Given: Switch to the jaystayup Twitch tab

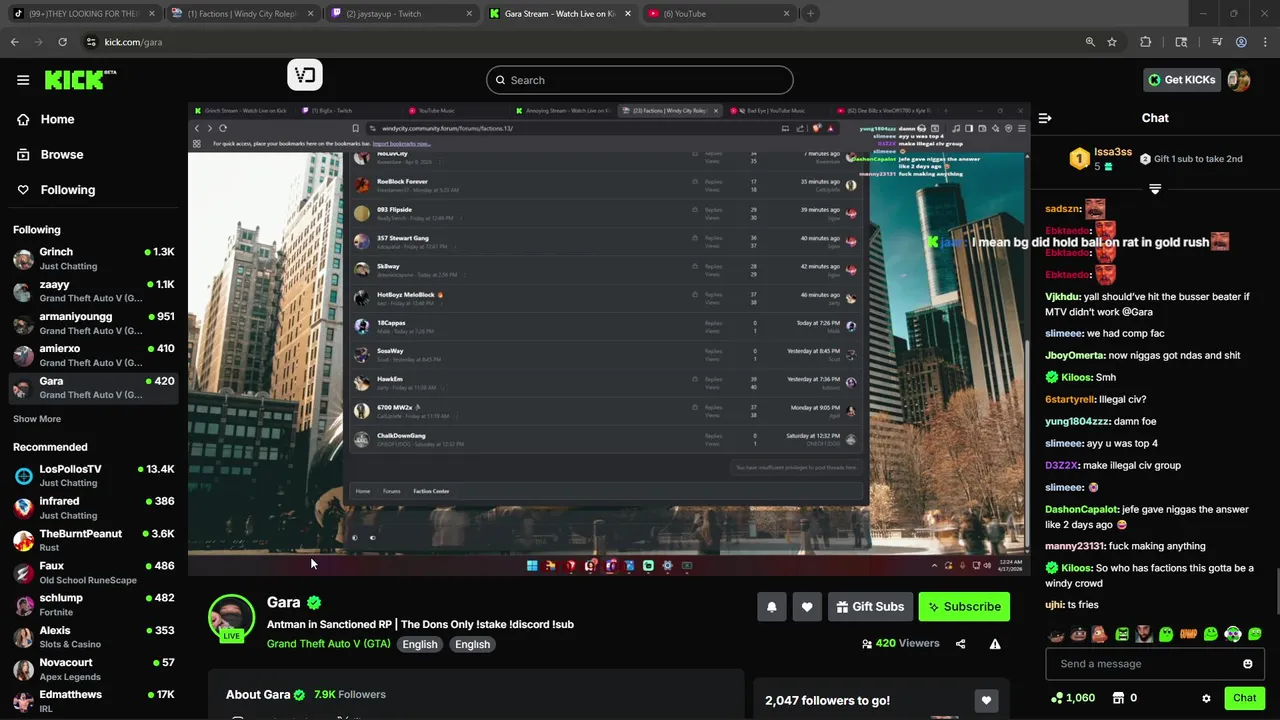Looking at the screenshot, I should 400,14.
